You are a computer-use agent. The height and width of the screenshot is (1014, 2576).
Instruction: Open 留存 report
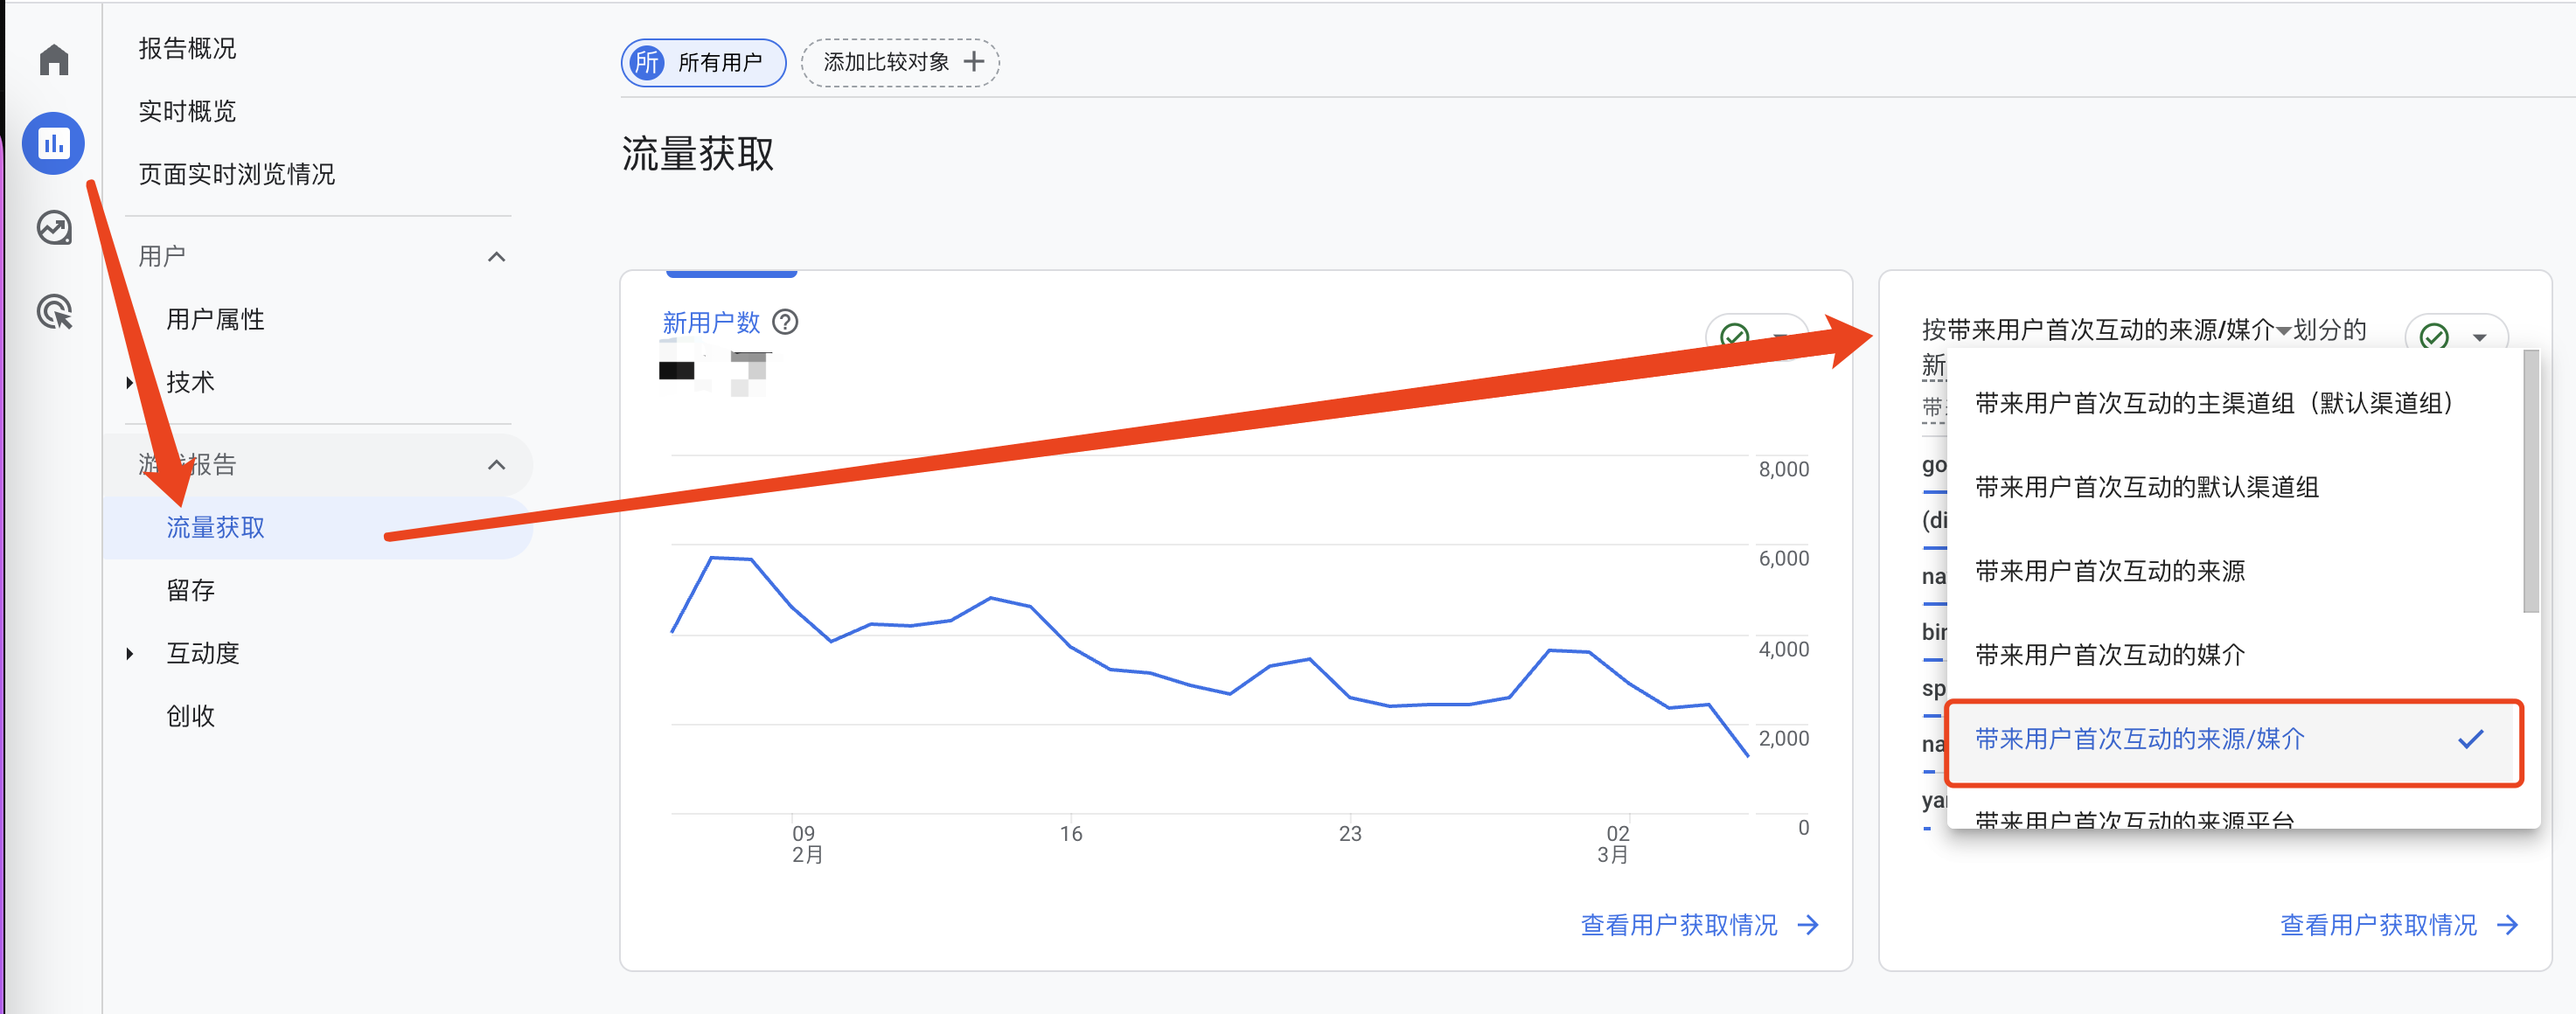point(190,590)
